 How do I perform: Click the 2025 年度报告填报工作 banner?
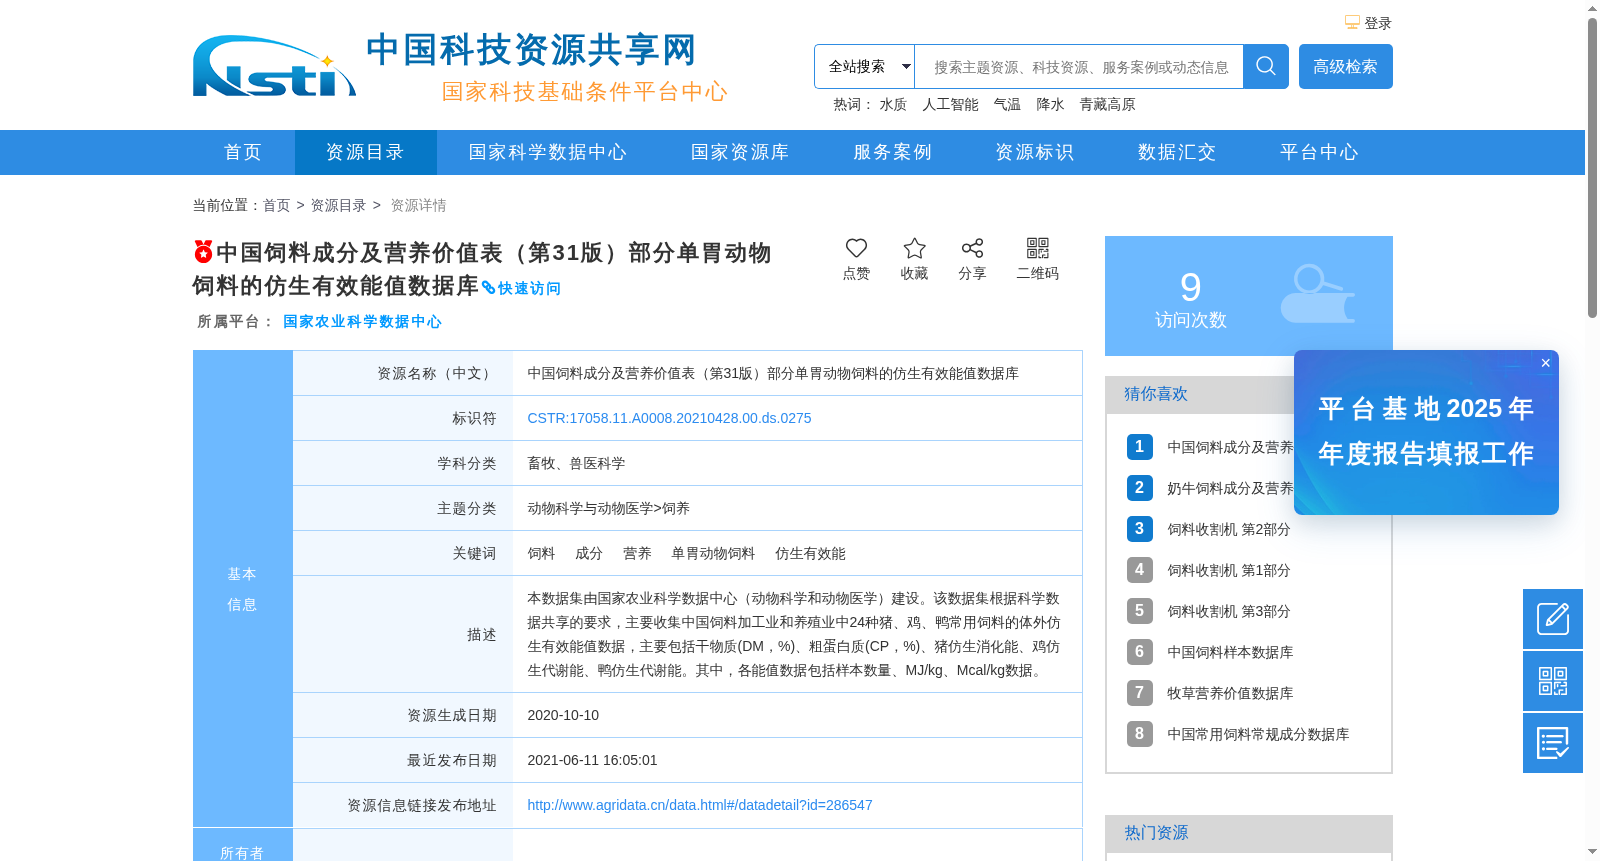click(x=1426, y=432)
